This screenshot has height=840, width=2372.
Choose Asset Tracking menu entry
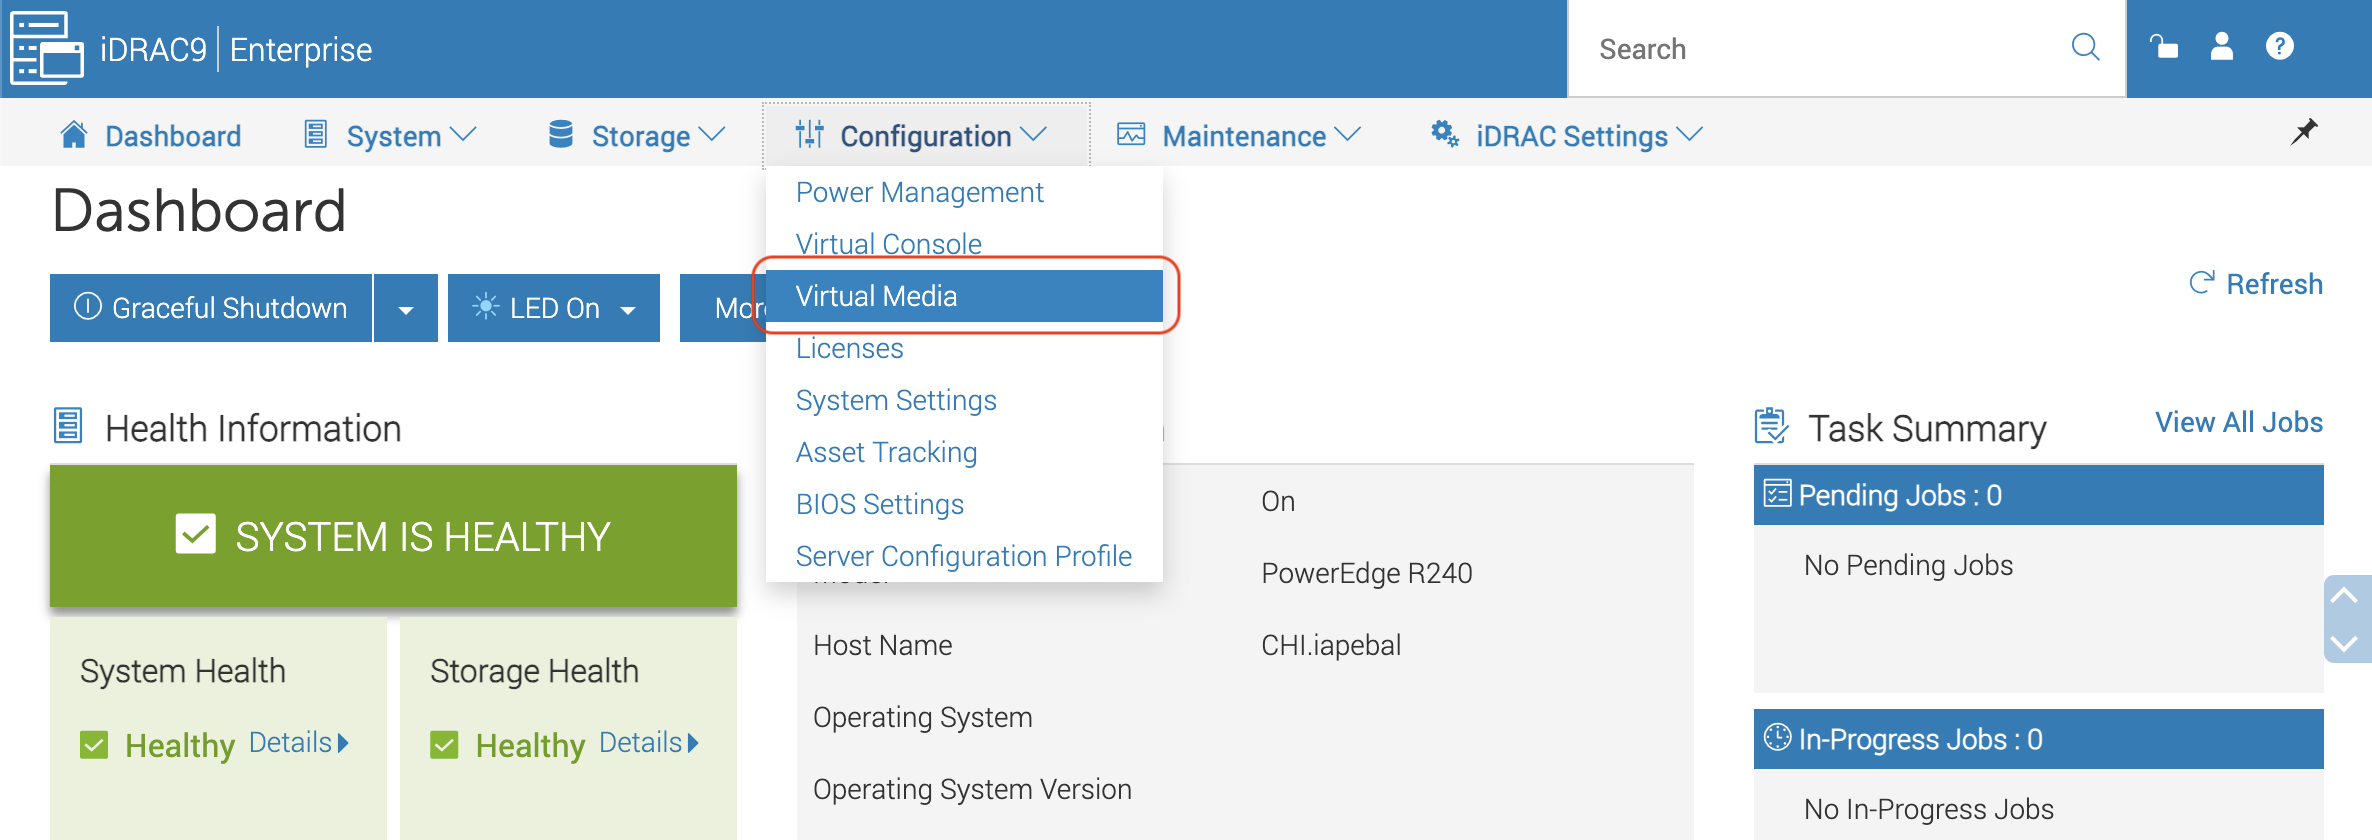point(886,452)
